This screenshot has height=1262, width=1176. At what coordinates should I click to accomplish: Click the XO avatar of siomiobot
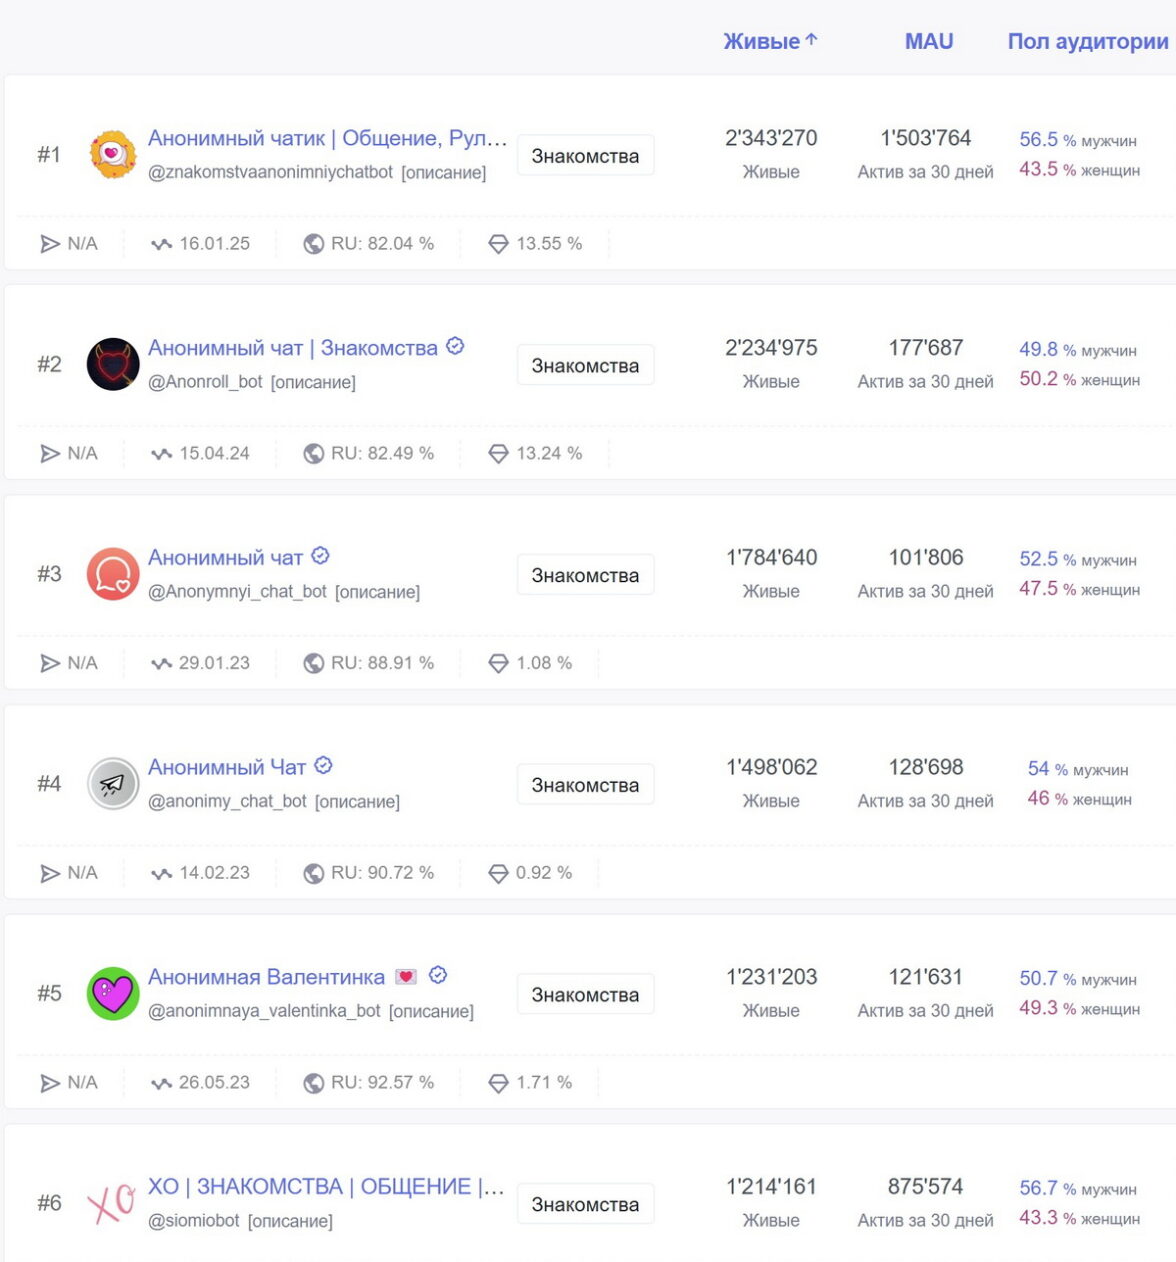click(x=113, y=1202)
